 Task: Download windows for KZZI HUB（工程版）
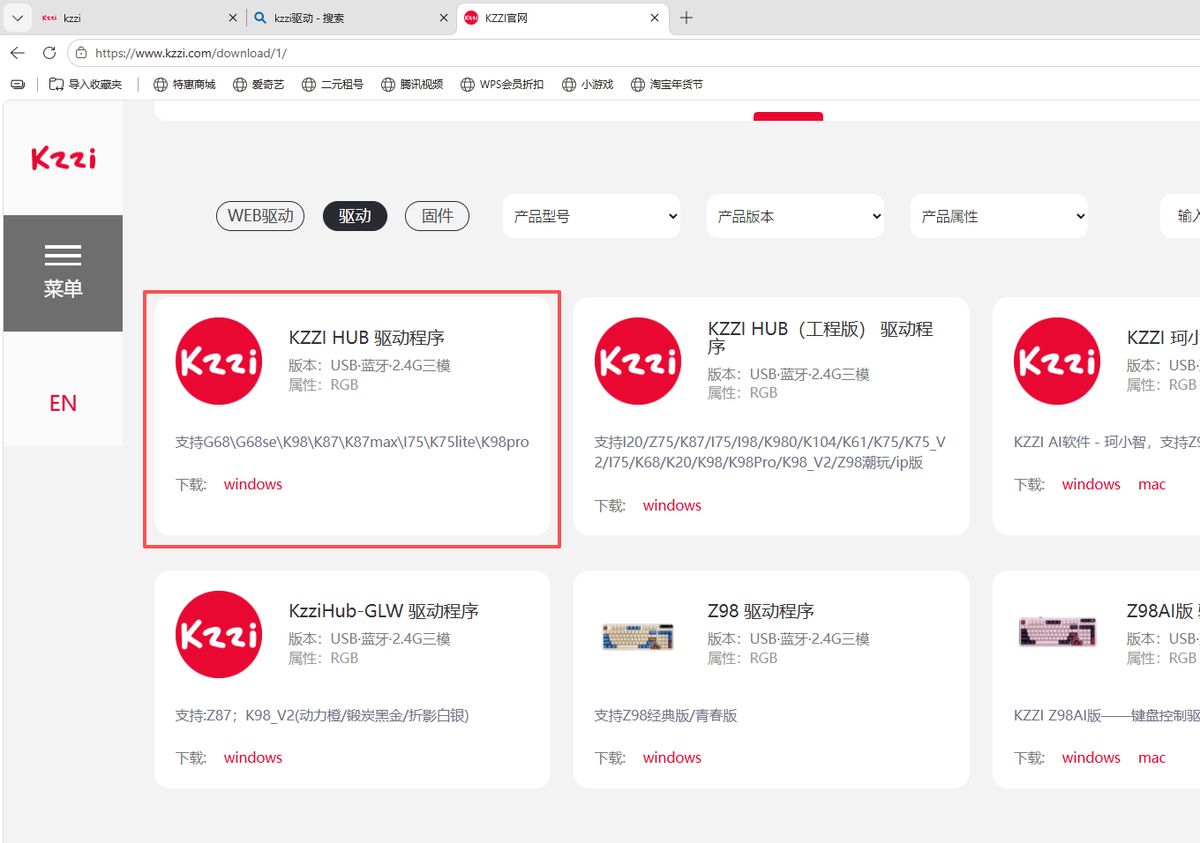tap(672, 505)
